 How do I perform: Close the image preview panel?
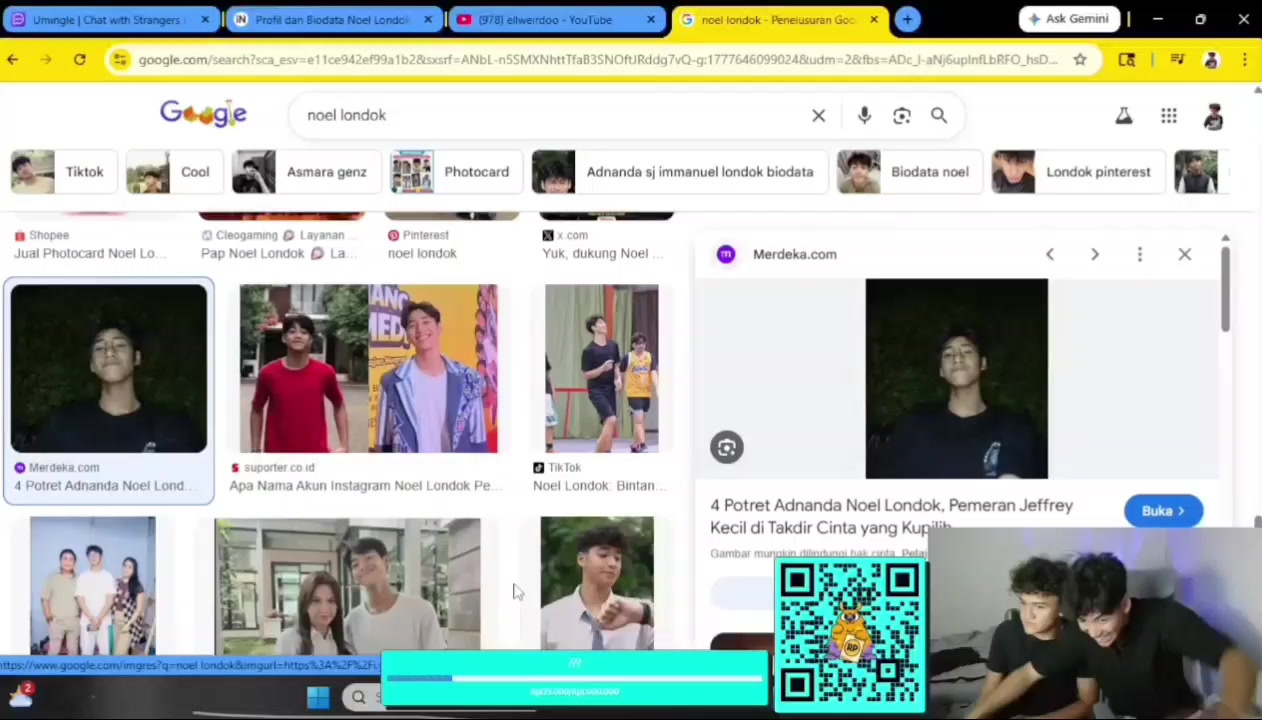pos(1185,254)
